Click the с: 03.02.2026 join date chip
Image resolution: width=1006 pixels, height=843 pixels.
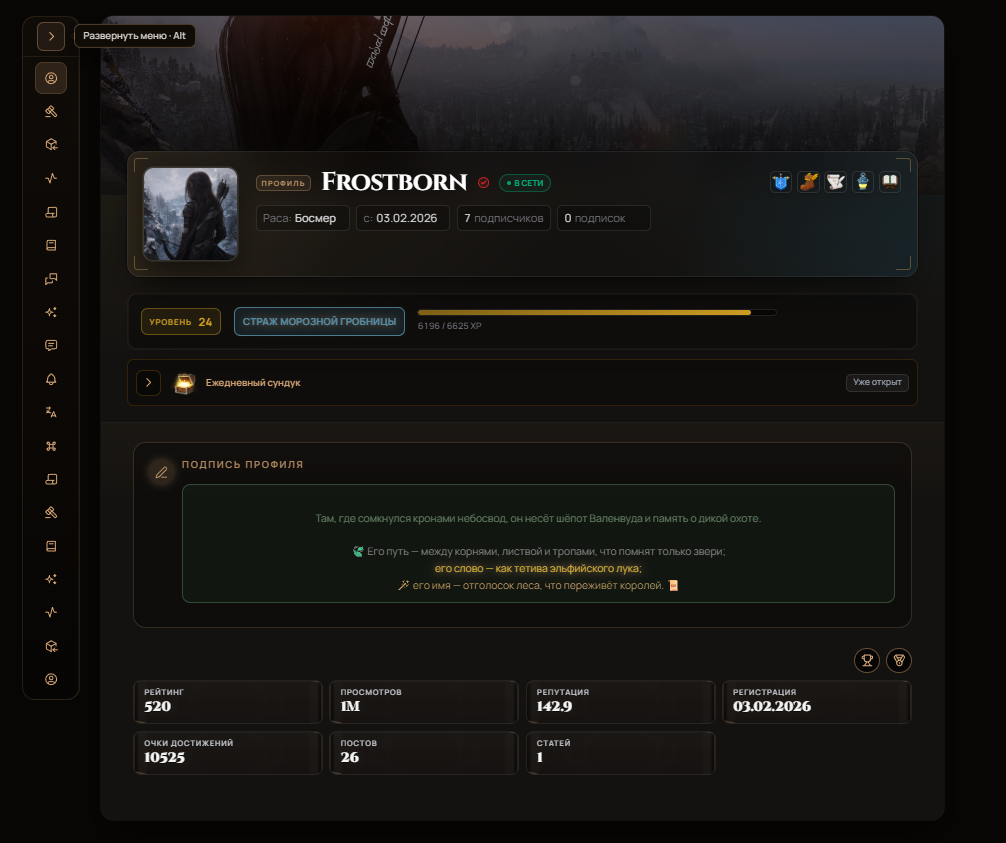point(403,218)
